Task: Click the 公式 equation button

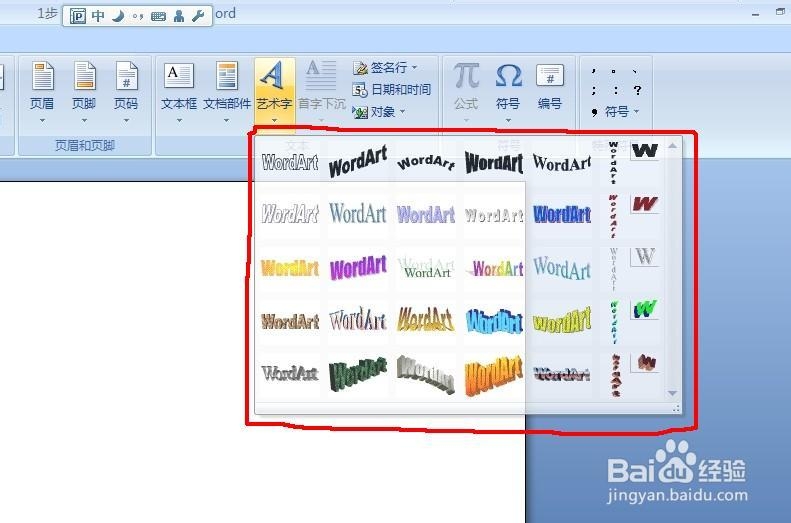Action: [466, 92]
